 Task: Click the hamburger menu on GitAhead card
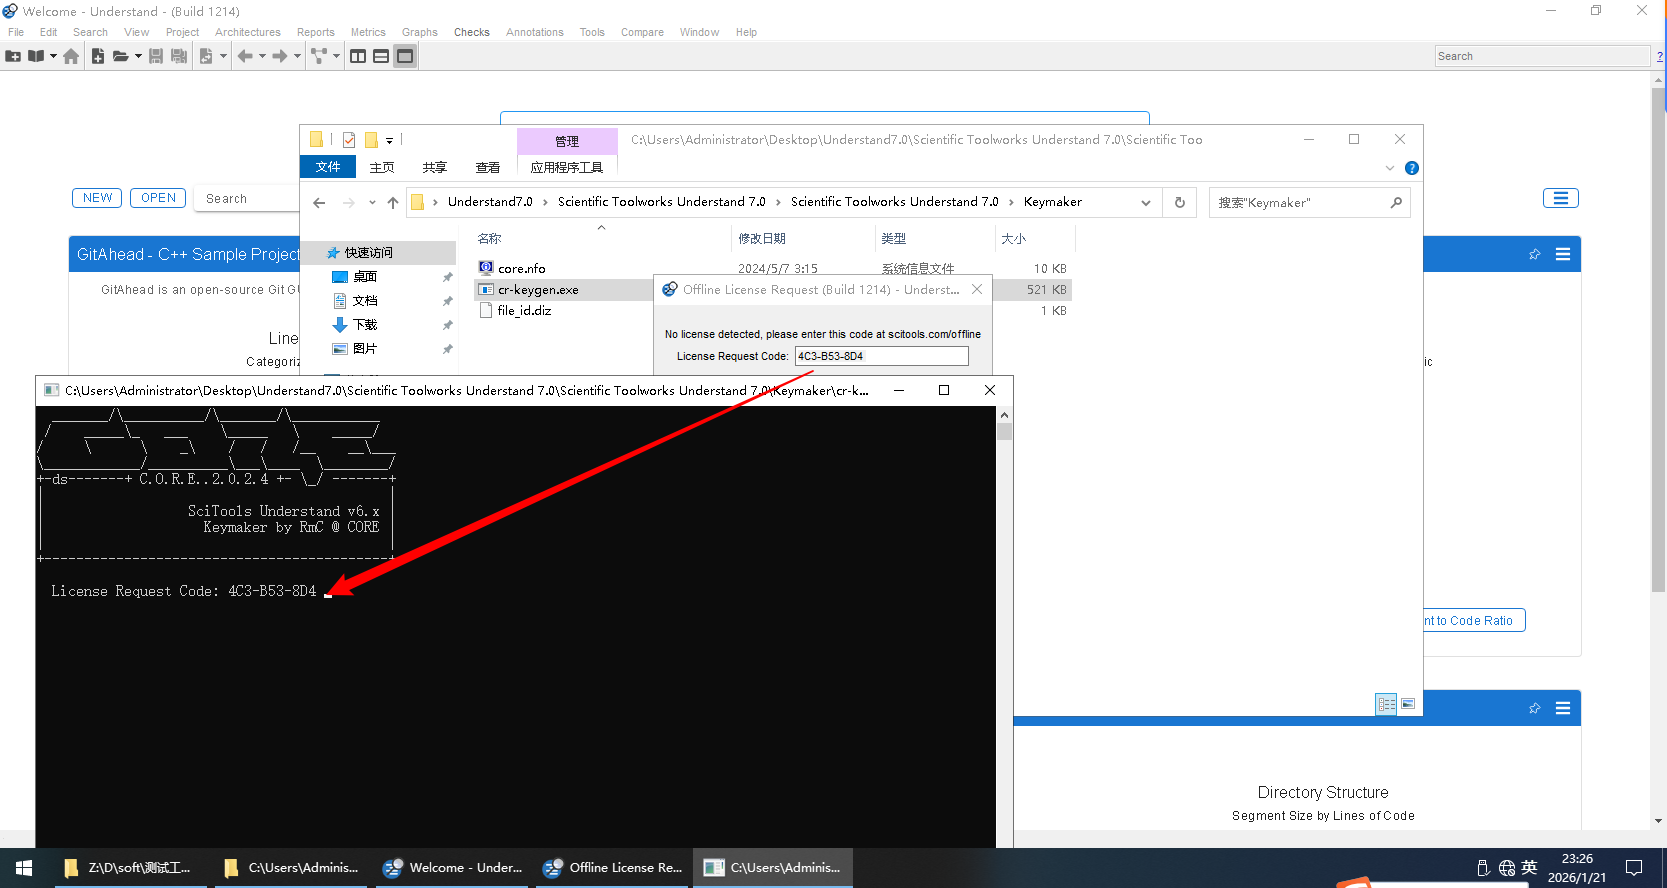point(1562,255)
